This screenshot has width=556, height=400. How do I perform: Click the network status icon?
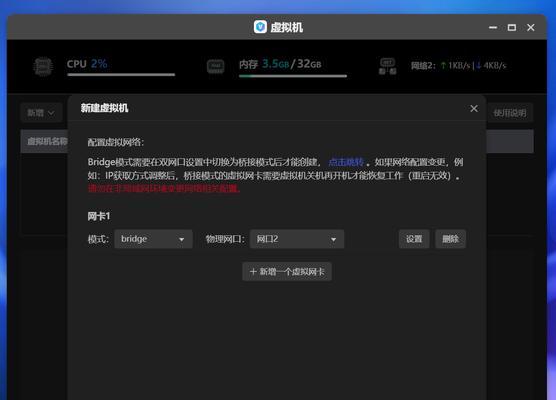(x=388, y=66)
